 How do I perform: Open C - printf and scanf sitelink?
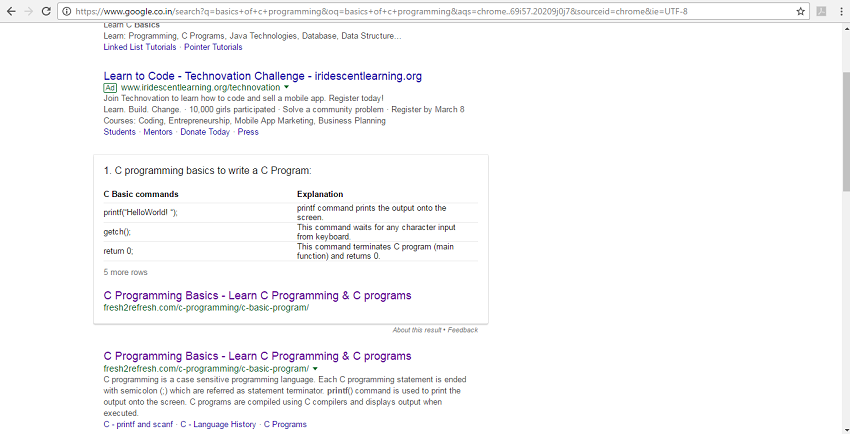pos(138,424)
